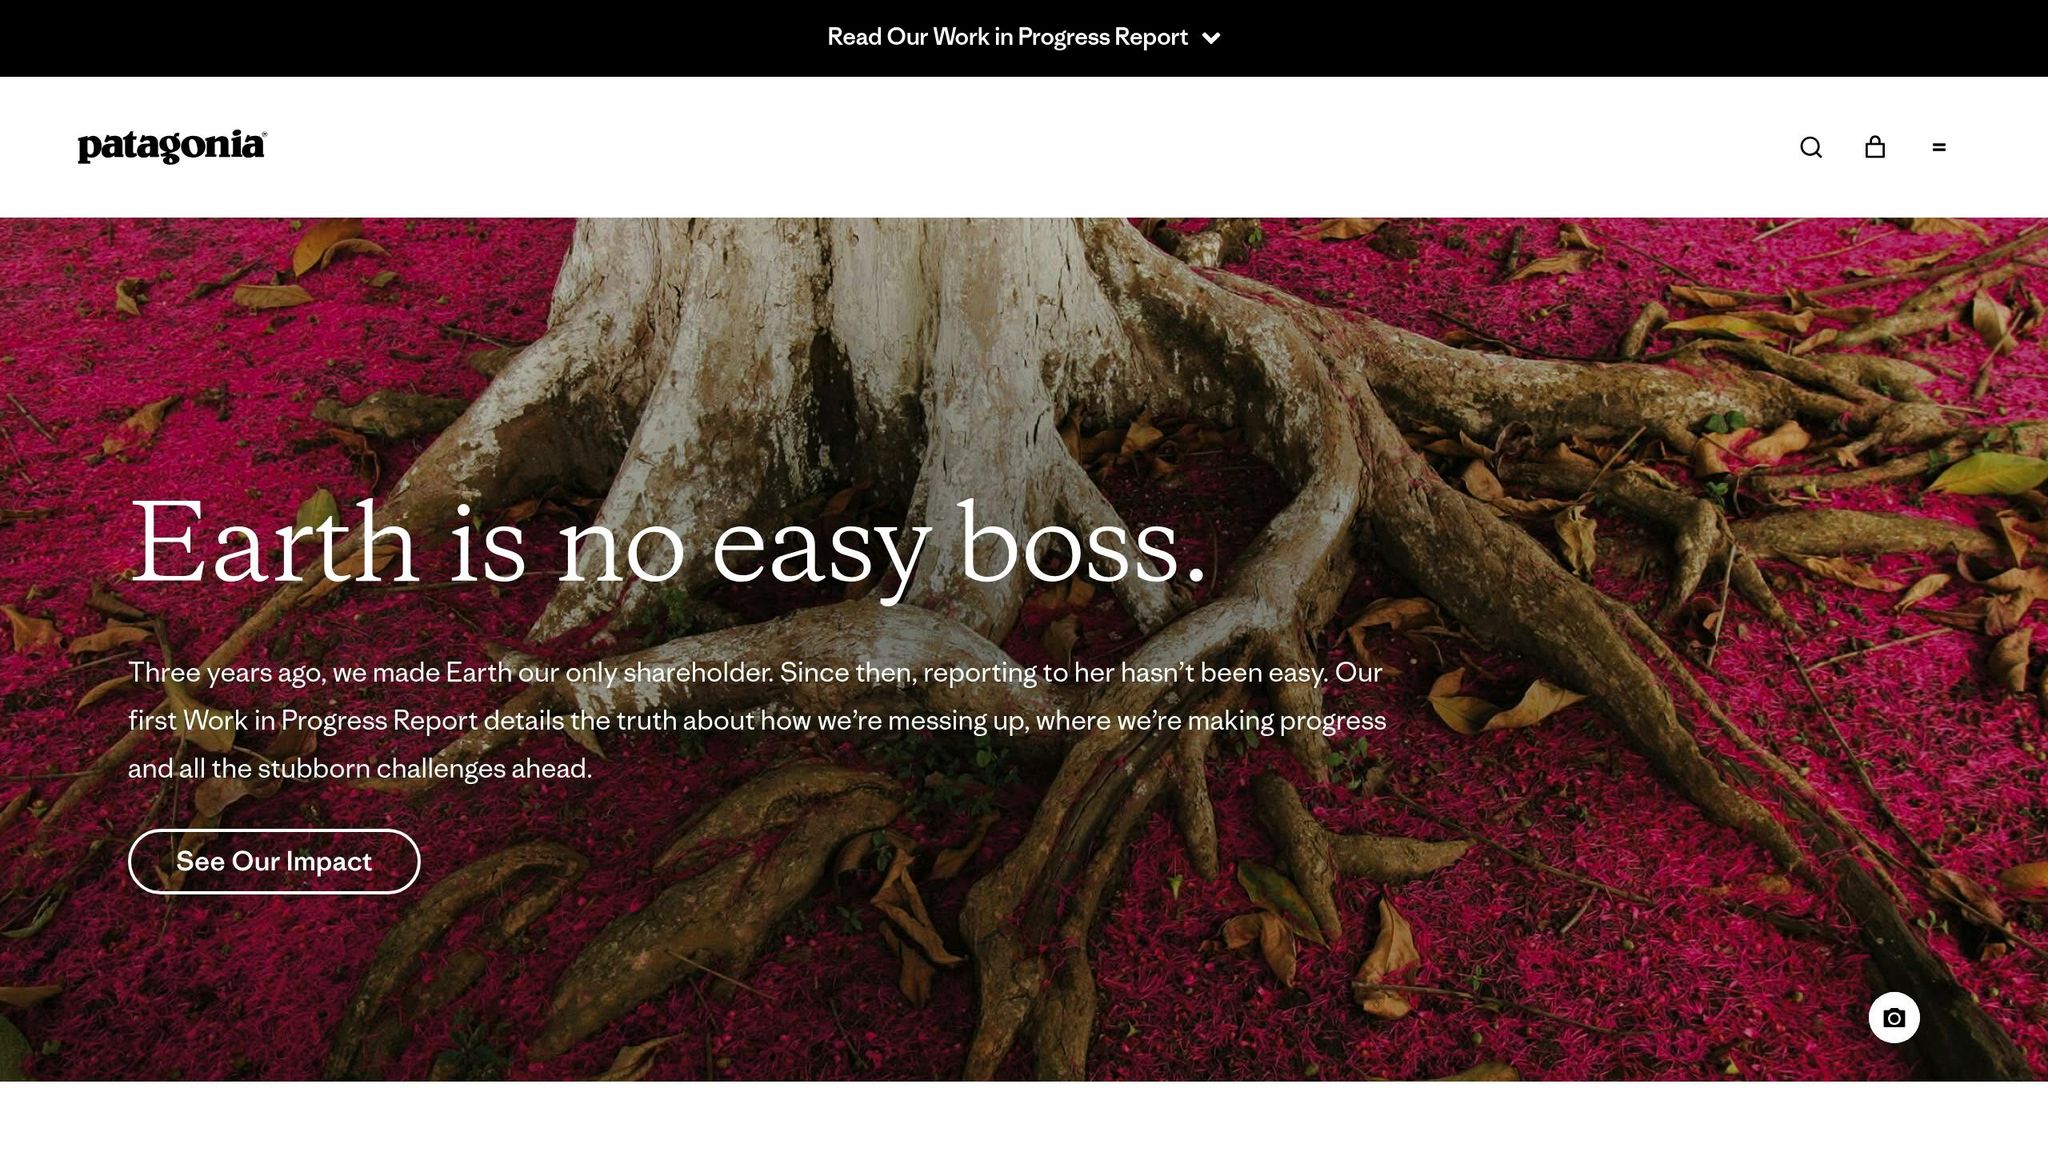Open the hamburger navigation menu

pyautogui.click(x=1939, y=147)
